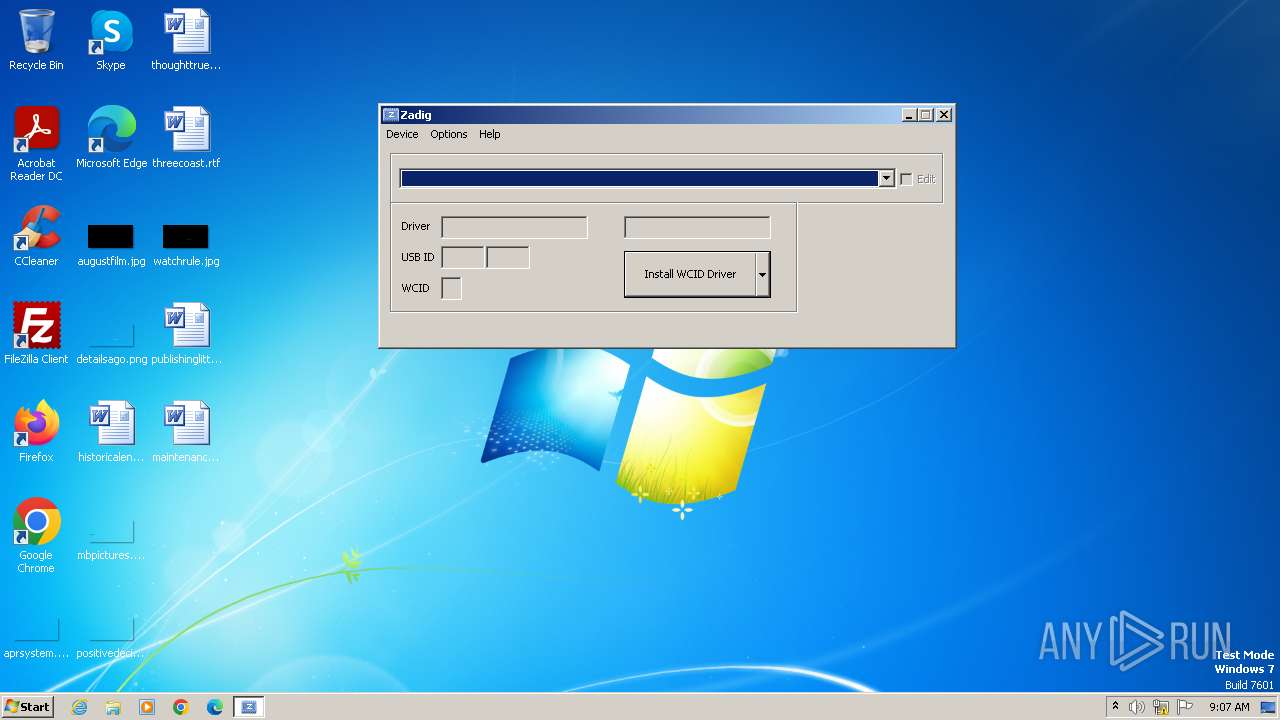Click the Show desktop button

[x=1269, y=707]
